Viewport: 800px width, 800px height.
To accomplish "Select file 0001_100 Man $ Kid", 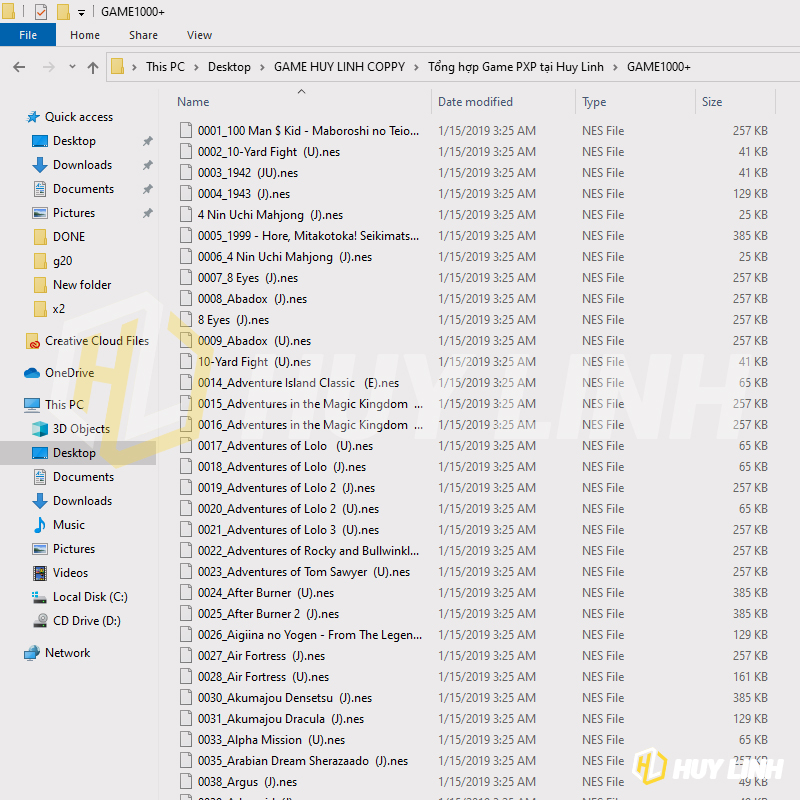I will tap(308, 131).
